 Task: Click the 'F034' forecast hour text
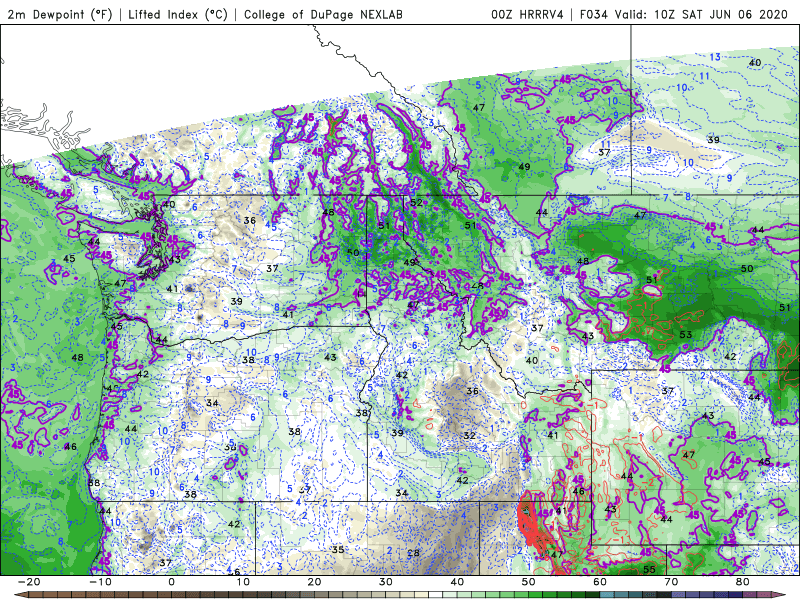(x=594, y=14)
